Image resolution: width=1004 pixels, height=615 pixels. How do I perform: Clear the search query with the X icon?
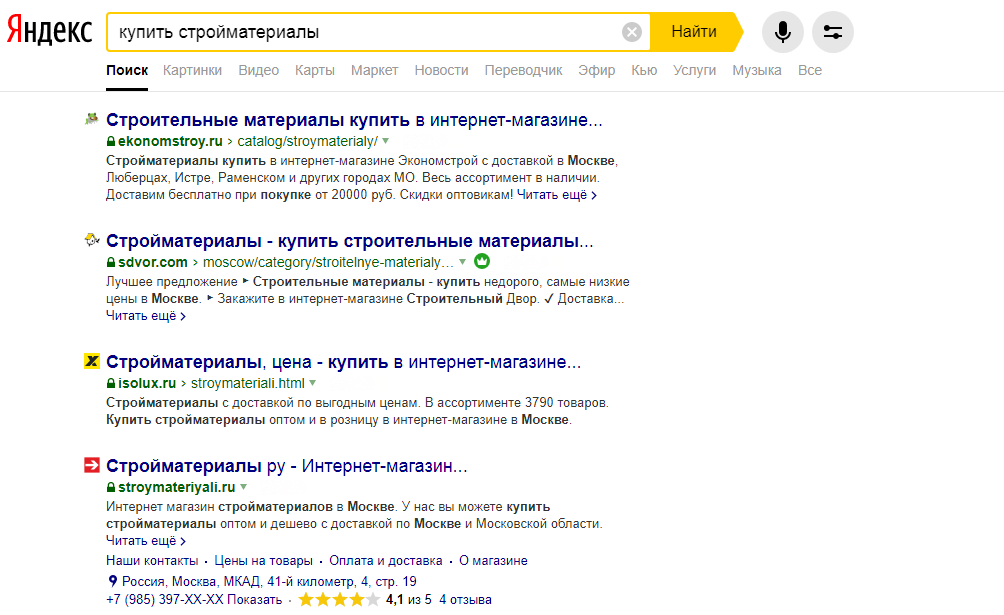[631, 32]
